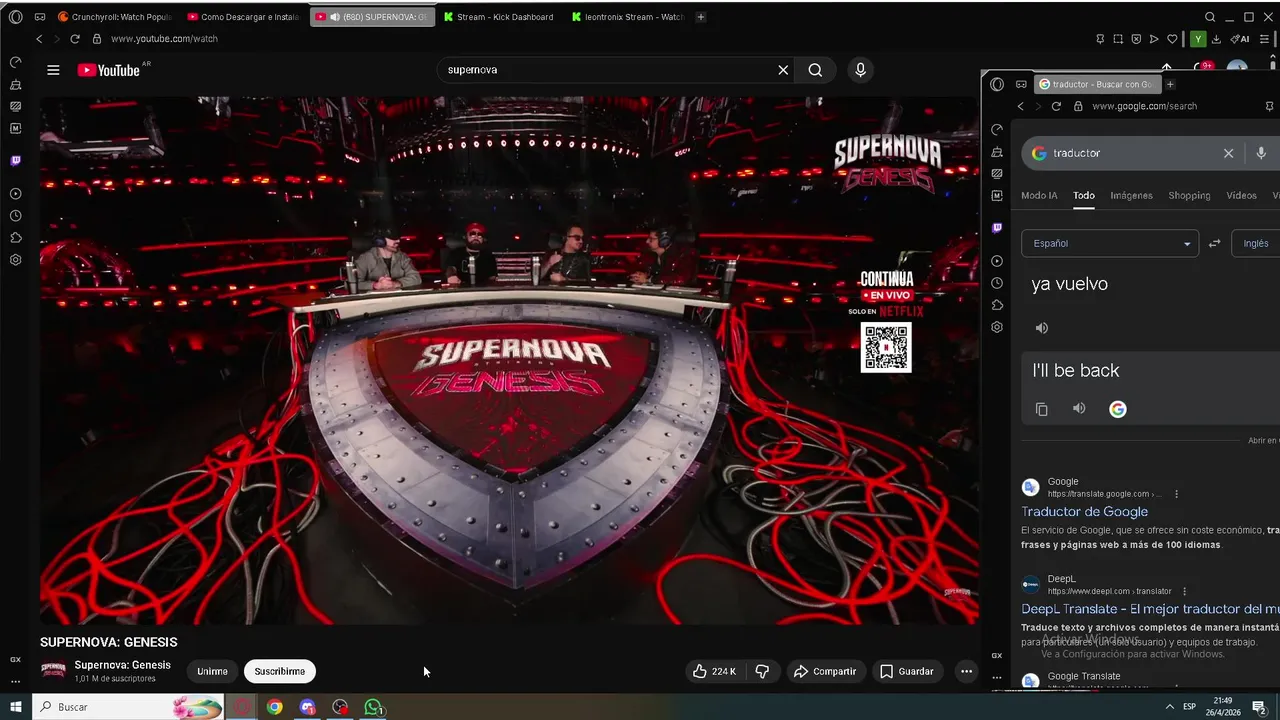Listen to translated text I'll be back
This screenshot has width=1280, height=720.
coord(1079,408)
